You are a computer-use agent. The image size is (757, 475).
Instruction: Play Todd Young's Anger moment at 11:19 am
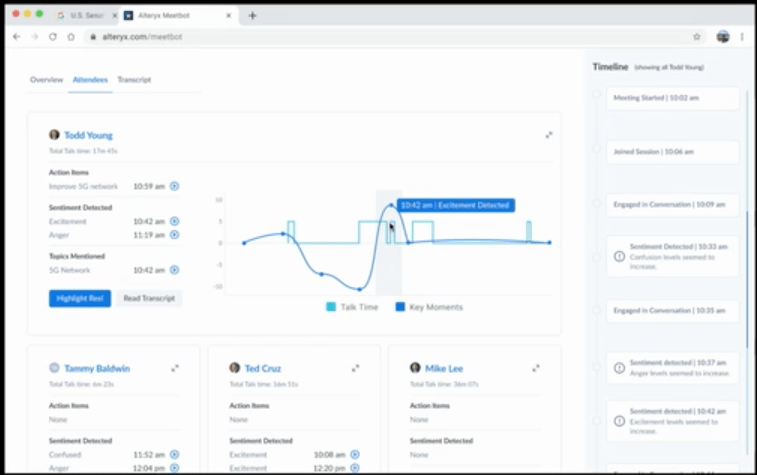point(174,235)
